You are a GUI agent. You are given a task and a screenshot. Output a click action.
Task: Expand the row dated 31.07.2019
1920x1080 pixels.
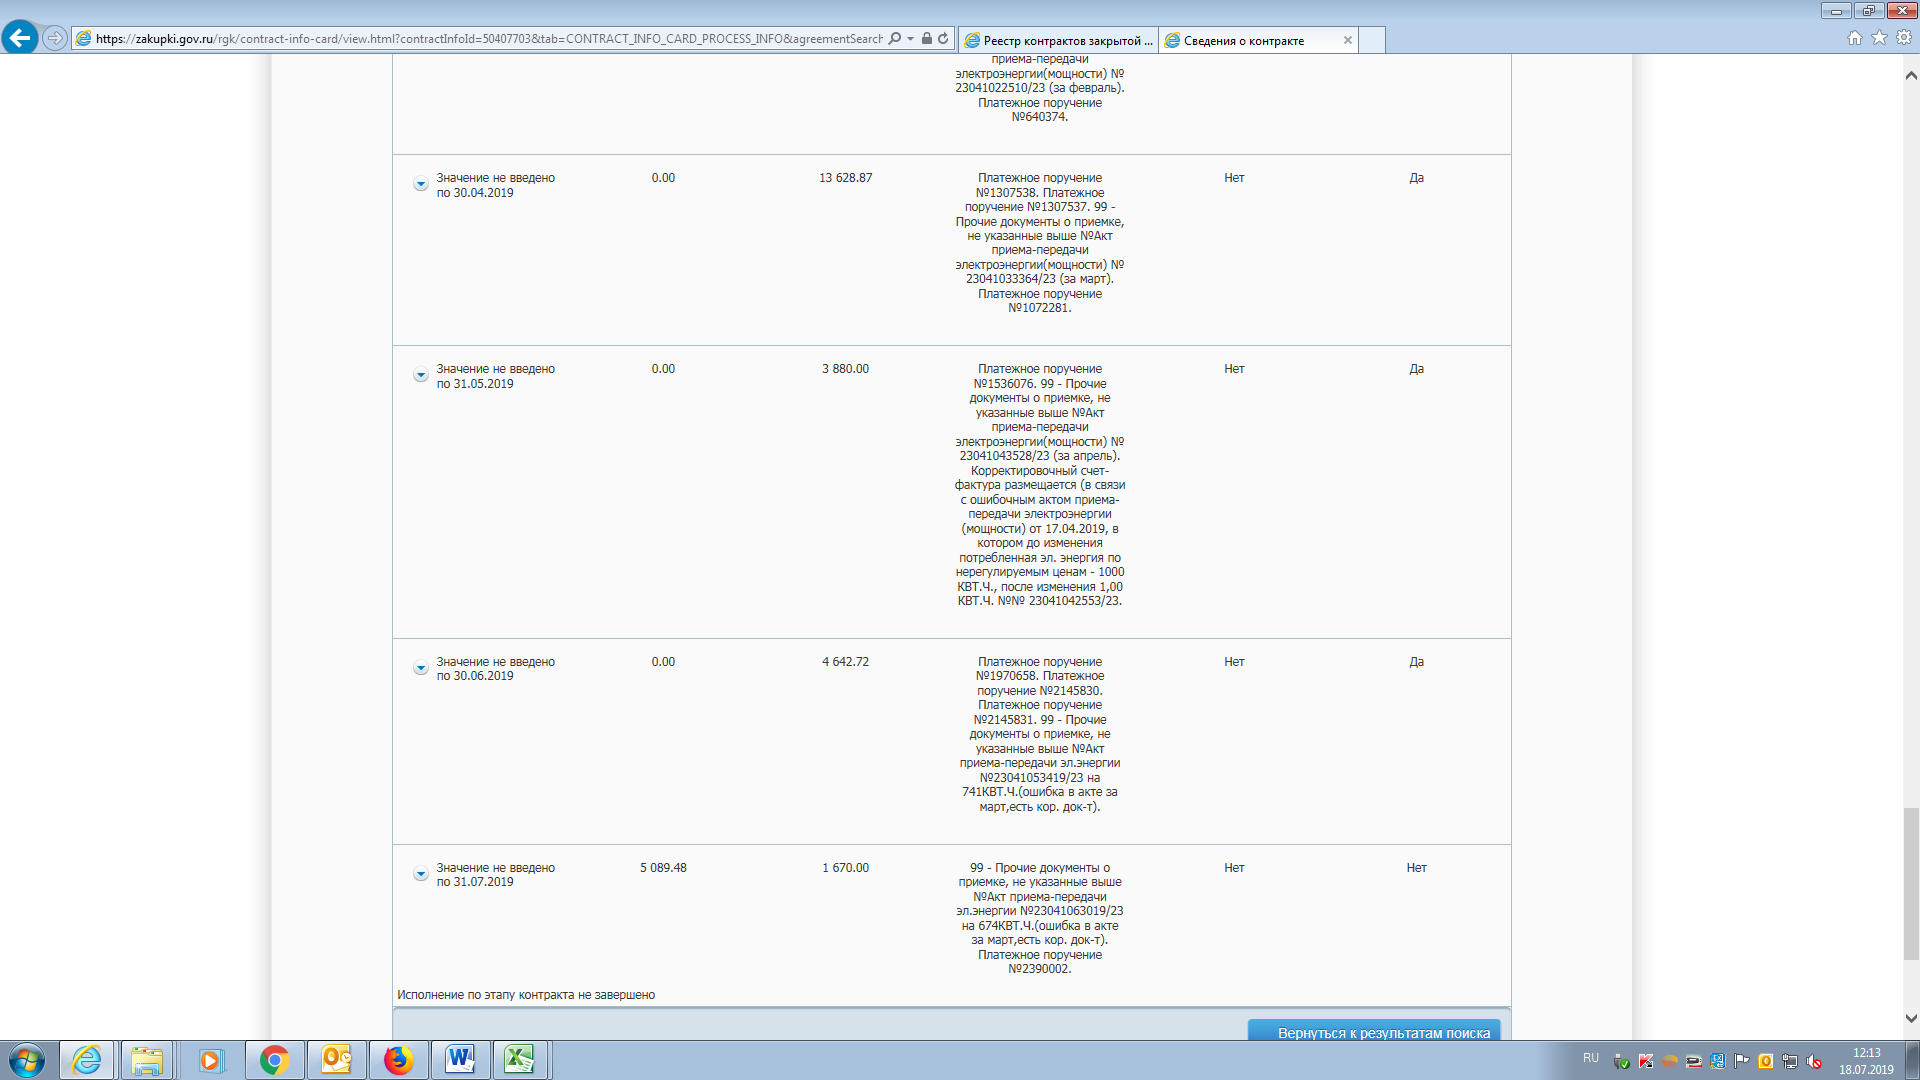(421, 874)
